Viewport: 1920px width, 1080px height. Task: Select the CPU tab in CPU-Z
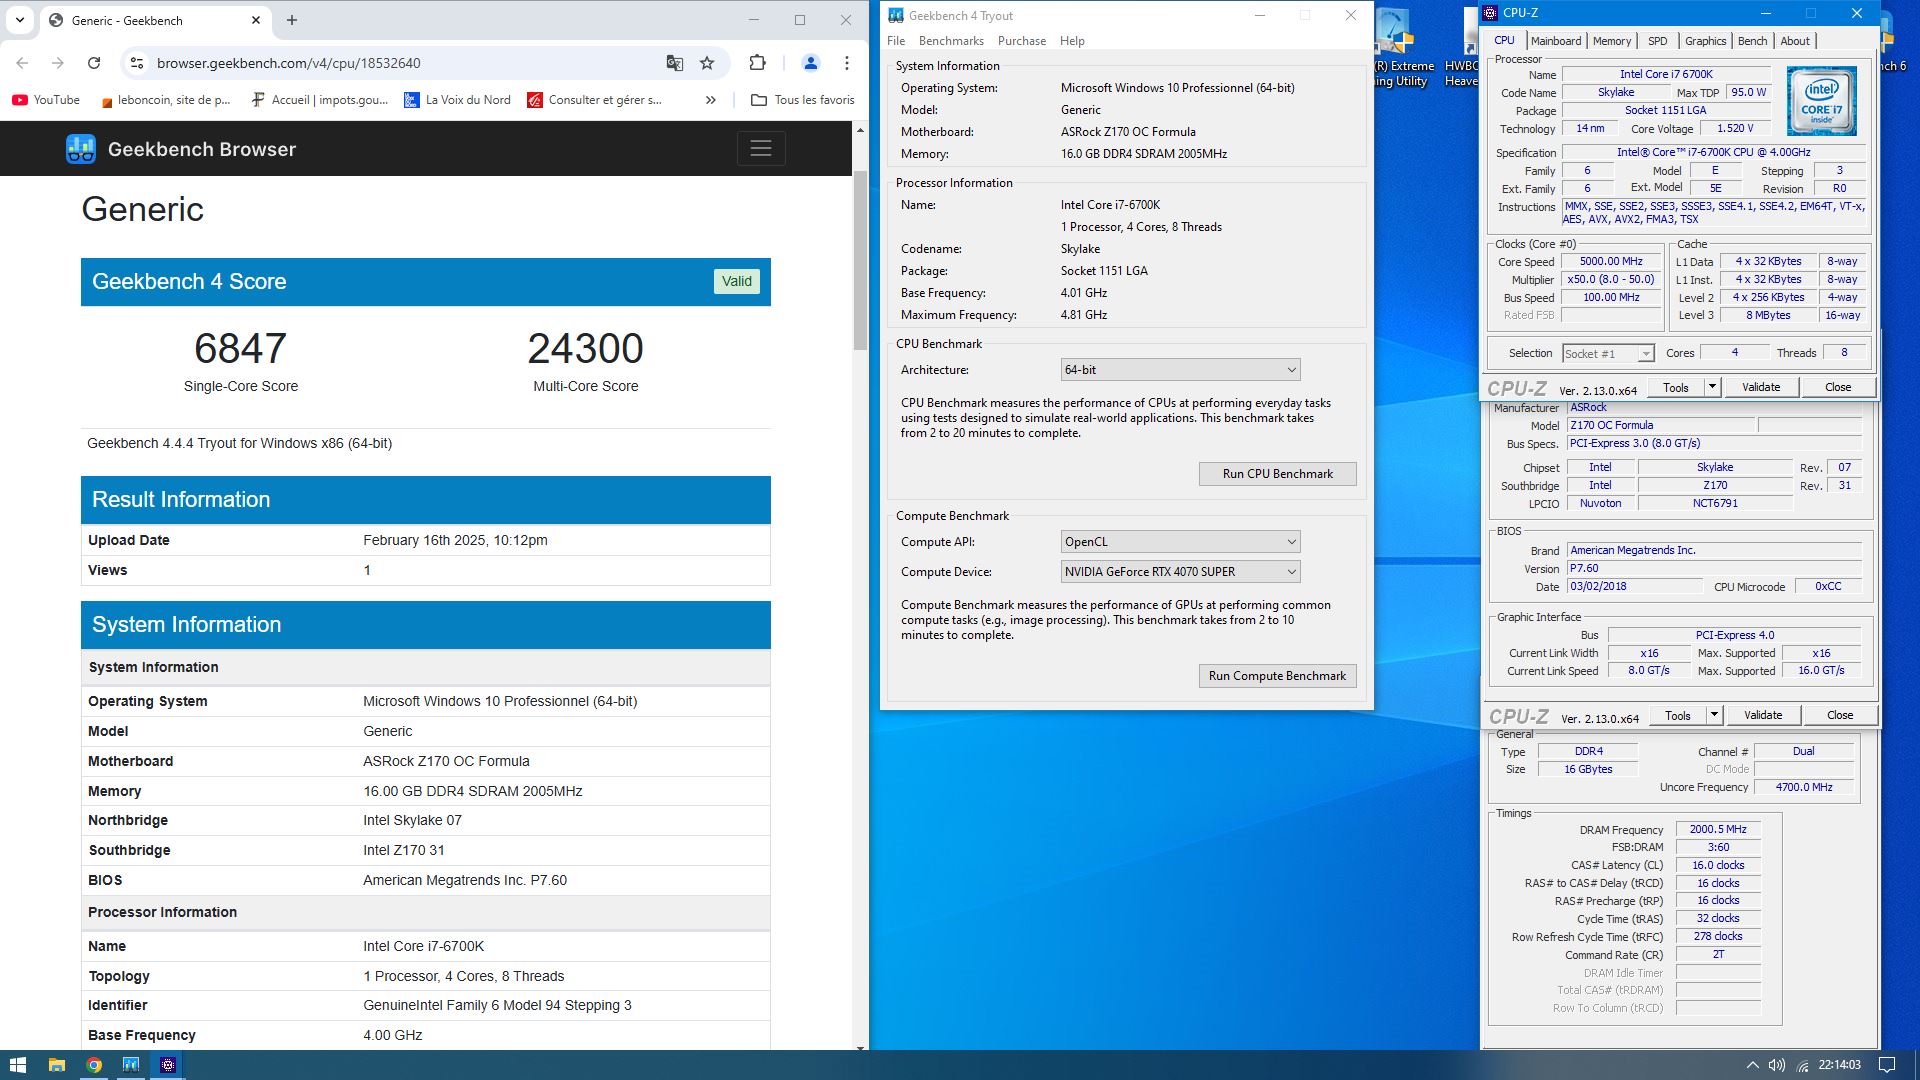coord(1504,41)
